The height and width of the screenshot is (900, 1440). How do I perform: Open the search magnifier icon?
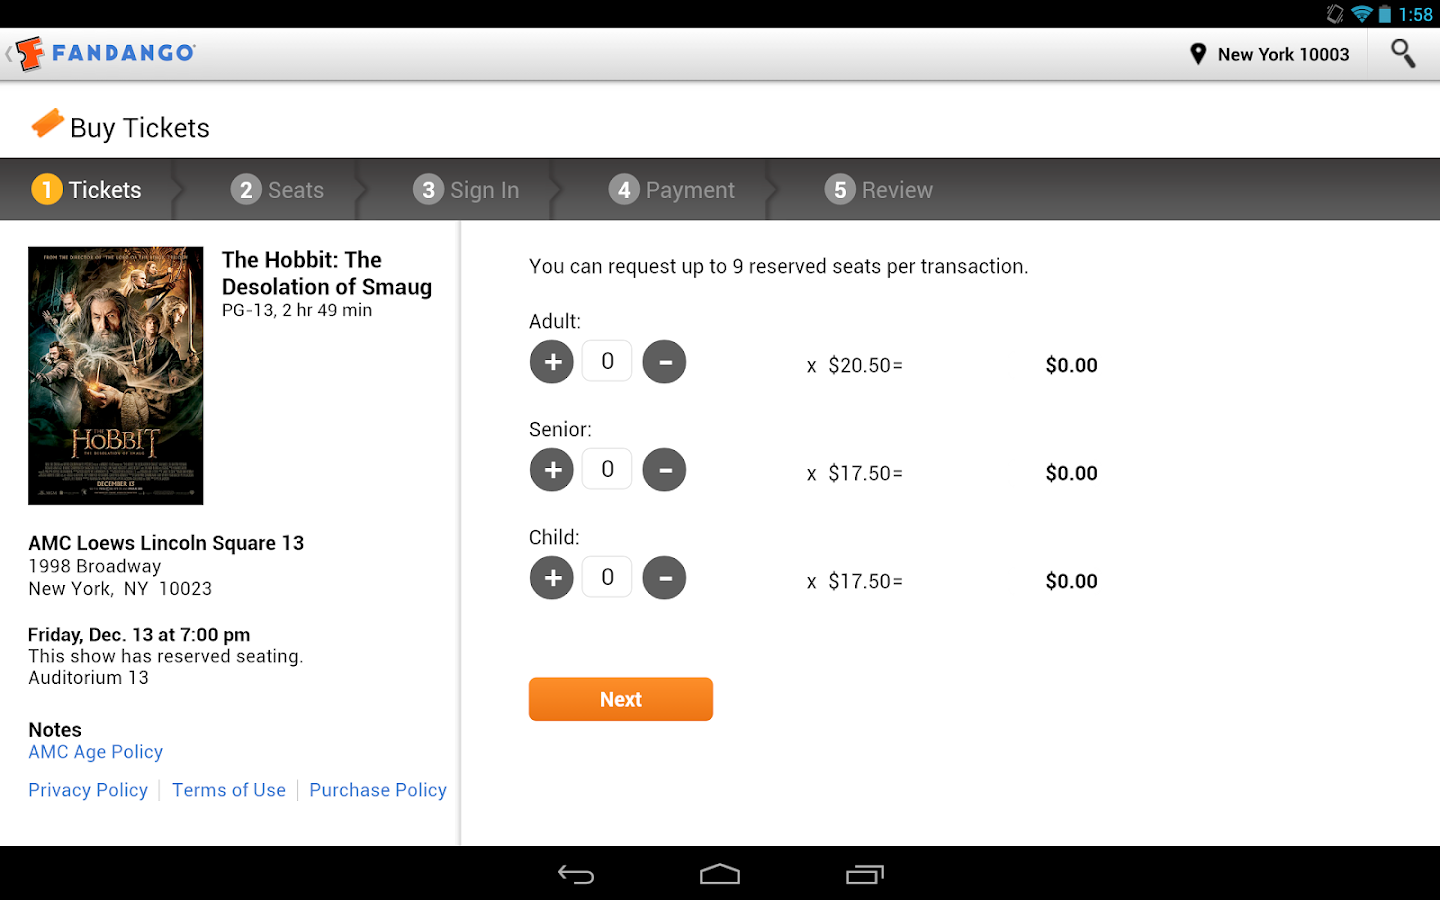click(x=1403, y=54)
